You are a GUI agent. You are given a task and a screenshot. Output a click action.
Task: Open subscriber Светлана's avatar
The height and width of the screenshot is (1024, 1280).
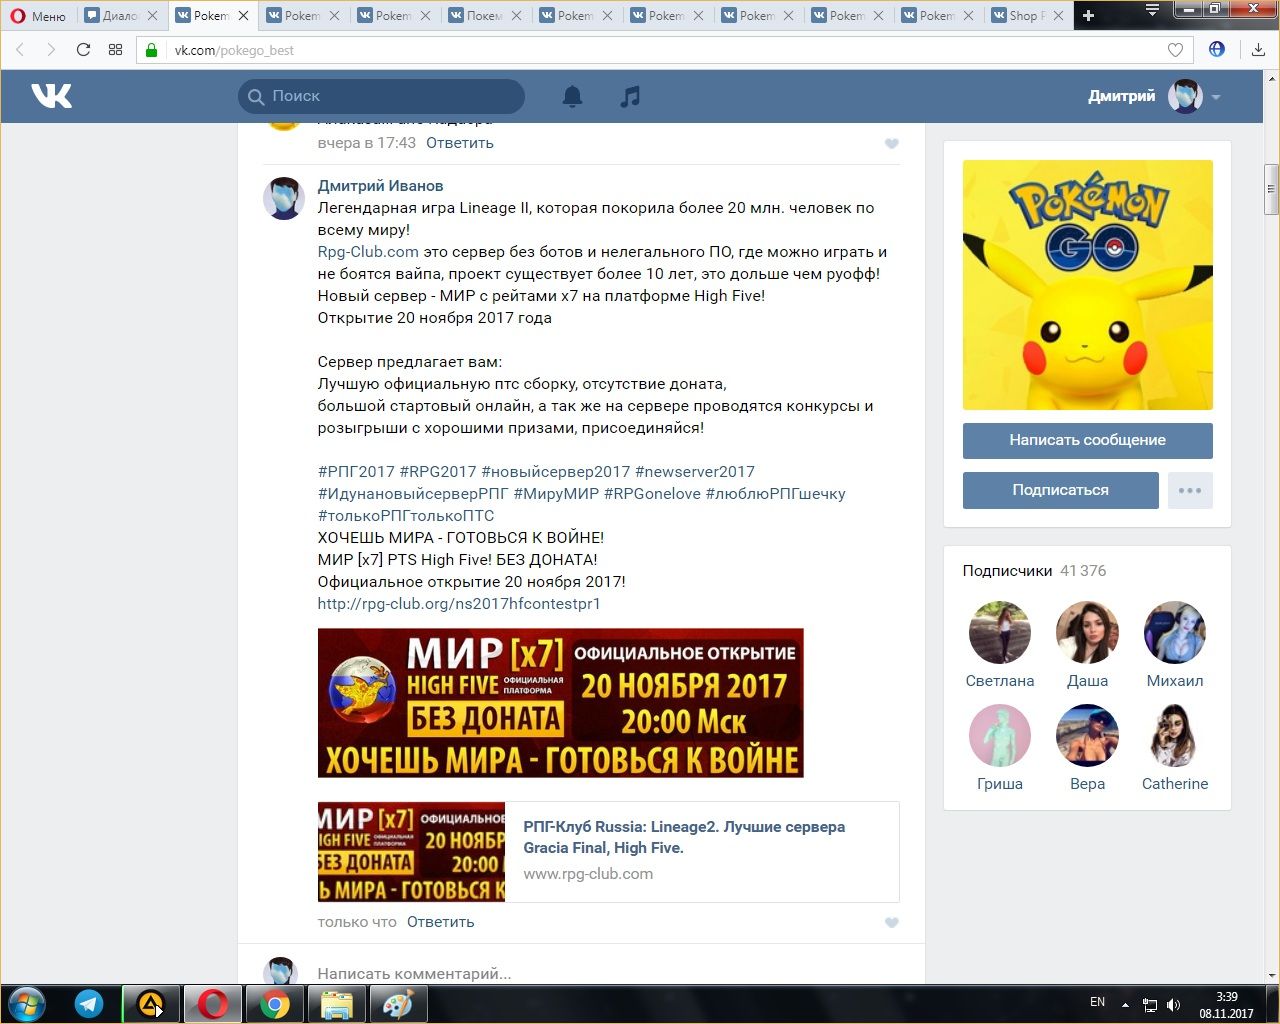coord(1000,633)
